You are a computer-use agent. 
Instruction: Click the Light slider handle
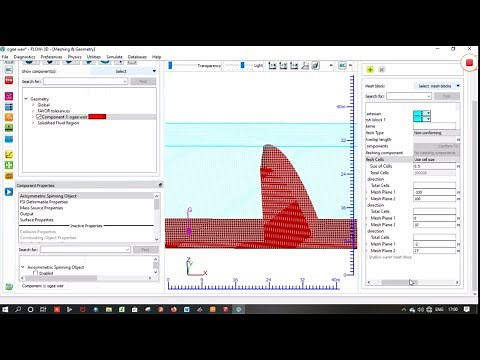coord(243,65)
